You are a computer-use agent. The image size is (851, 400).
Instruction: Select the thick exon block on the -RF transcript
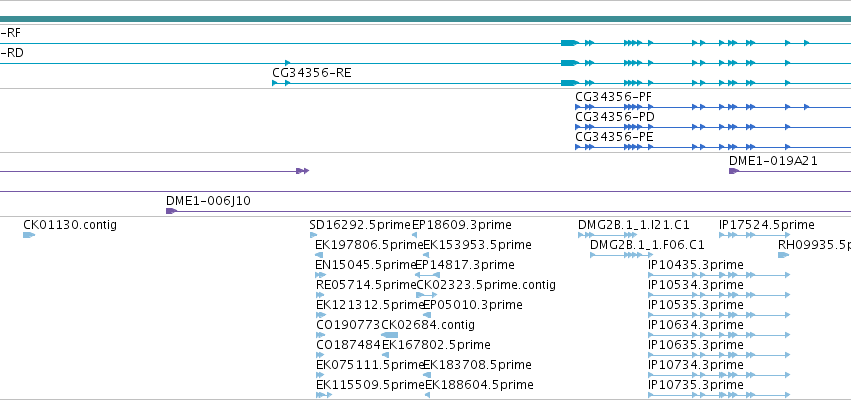(x=569, y=43)
